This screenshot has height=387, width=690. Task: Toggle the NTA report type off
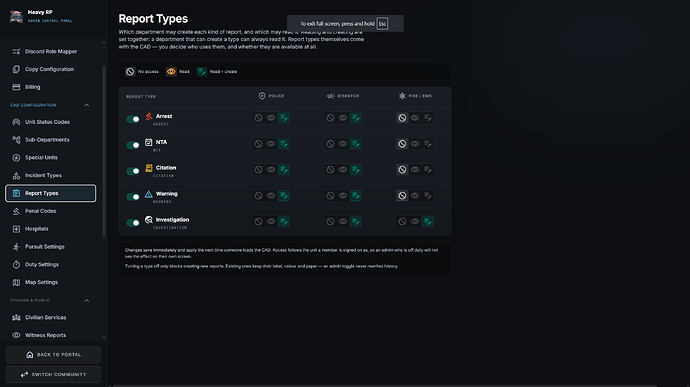(133, 145)
